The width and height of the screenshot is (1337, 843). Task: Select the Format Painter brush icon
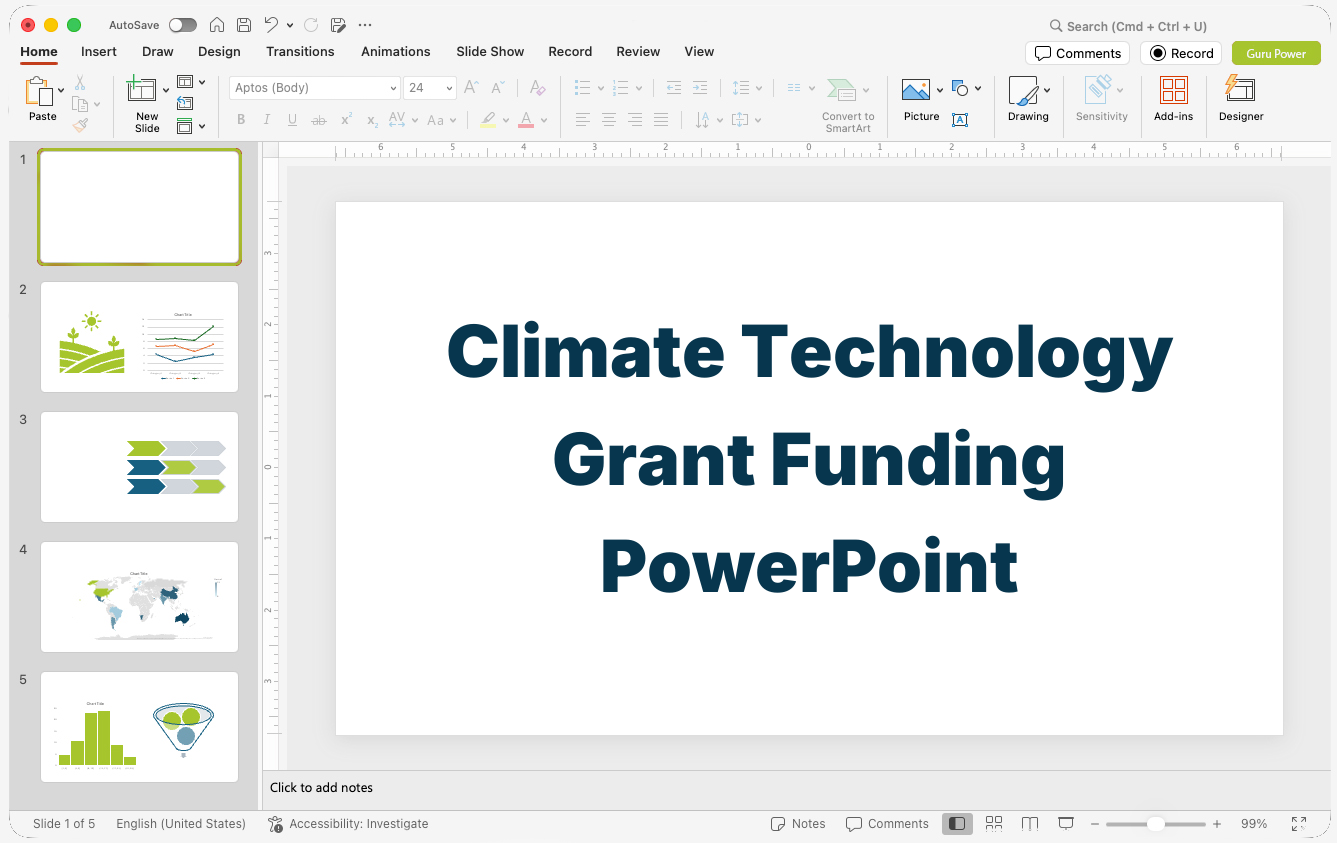click(80, 125)
